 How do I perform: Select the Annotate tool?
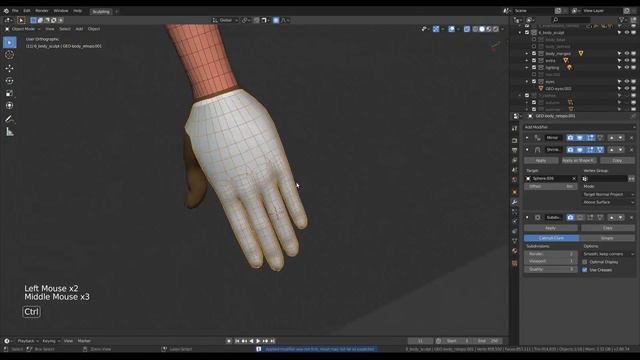tap(9, 119)
